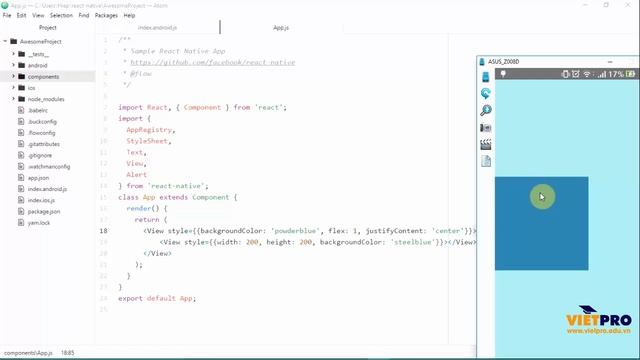
Task: Open .flowconfig in the project tree
Action: [x=42, y=133]
